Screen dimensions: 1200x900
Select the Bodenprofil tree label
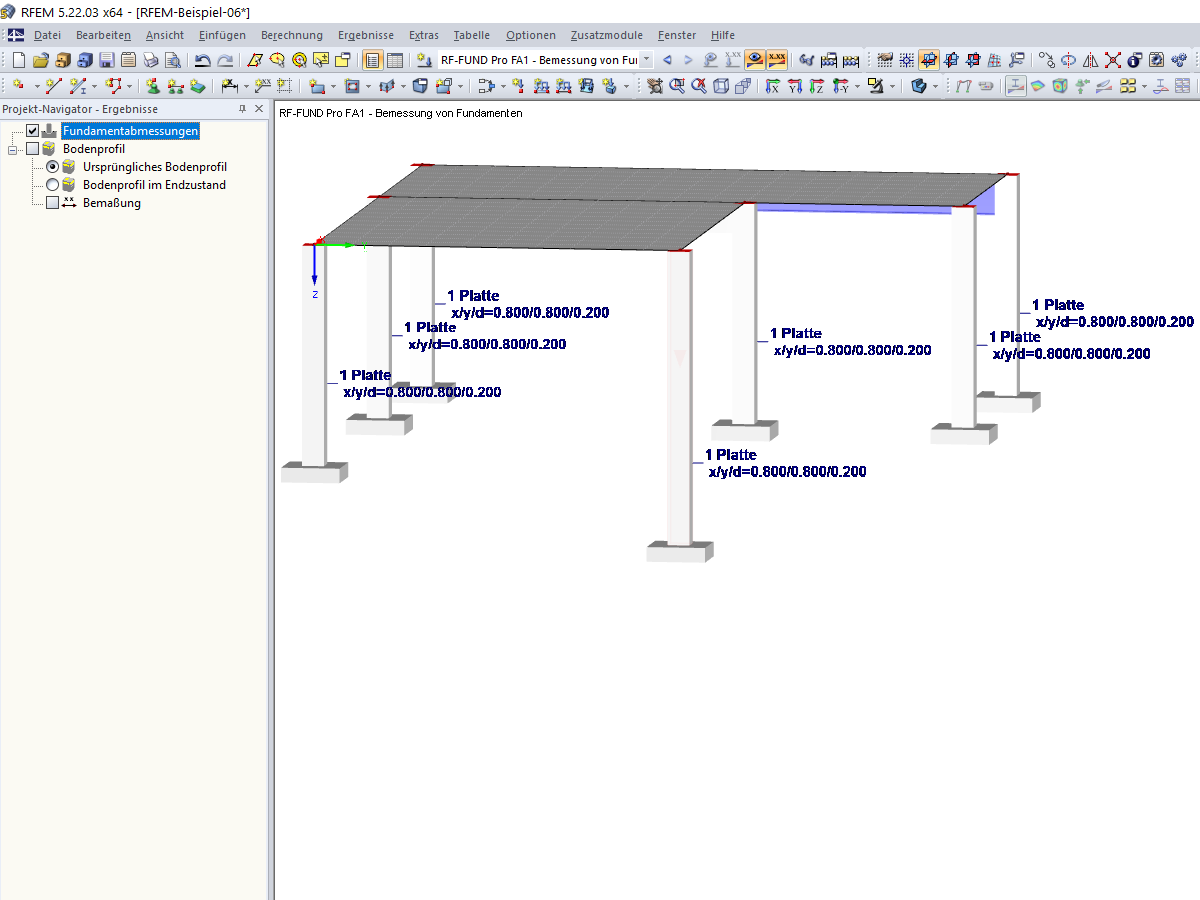pos(94,149)
